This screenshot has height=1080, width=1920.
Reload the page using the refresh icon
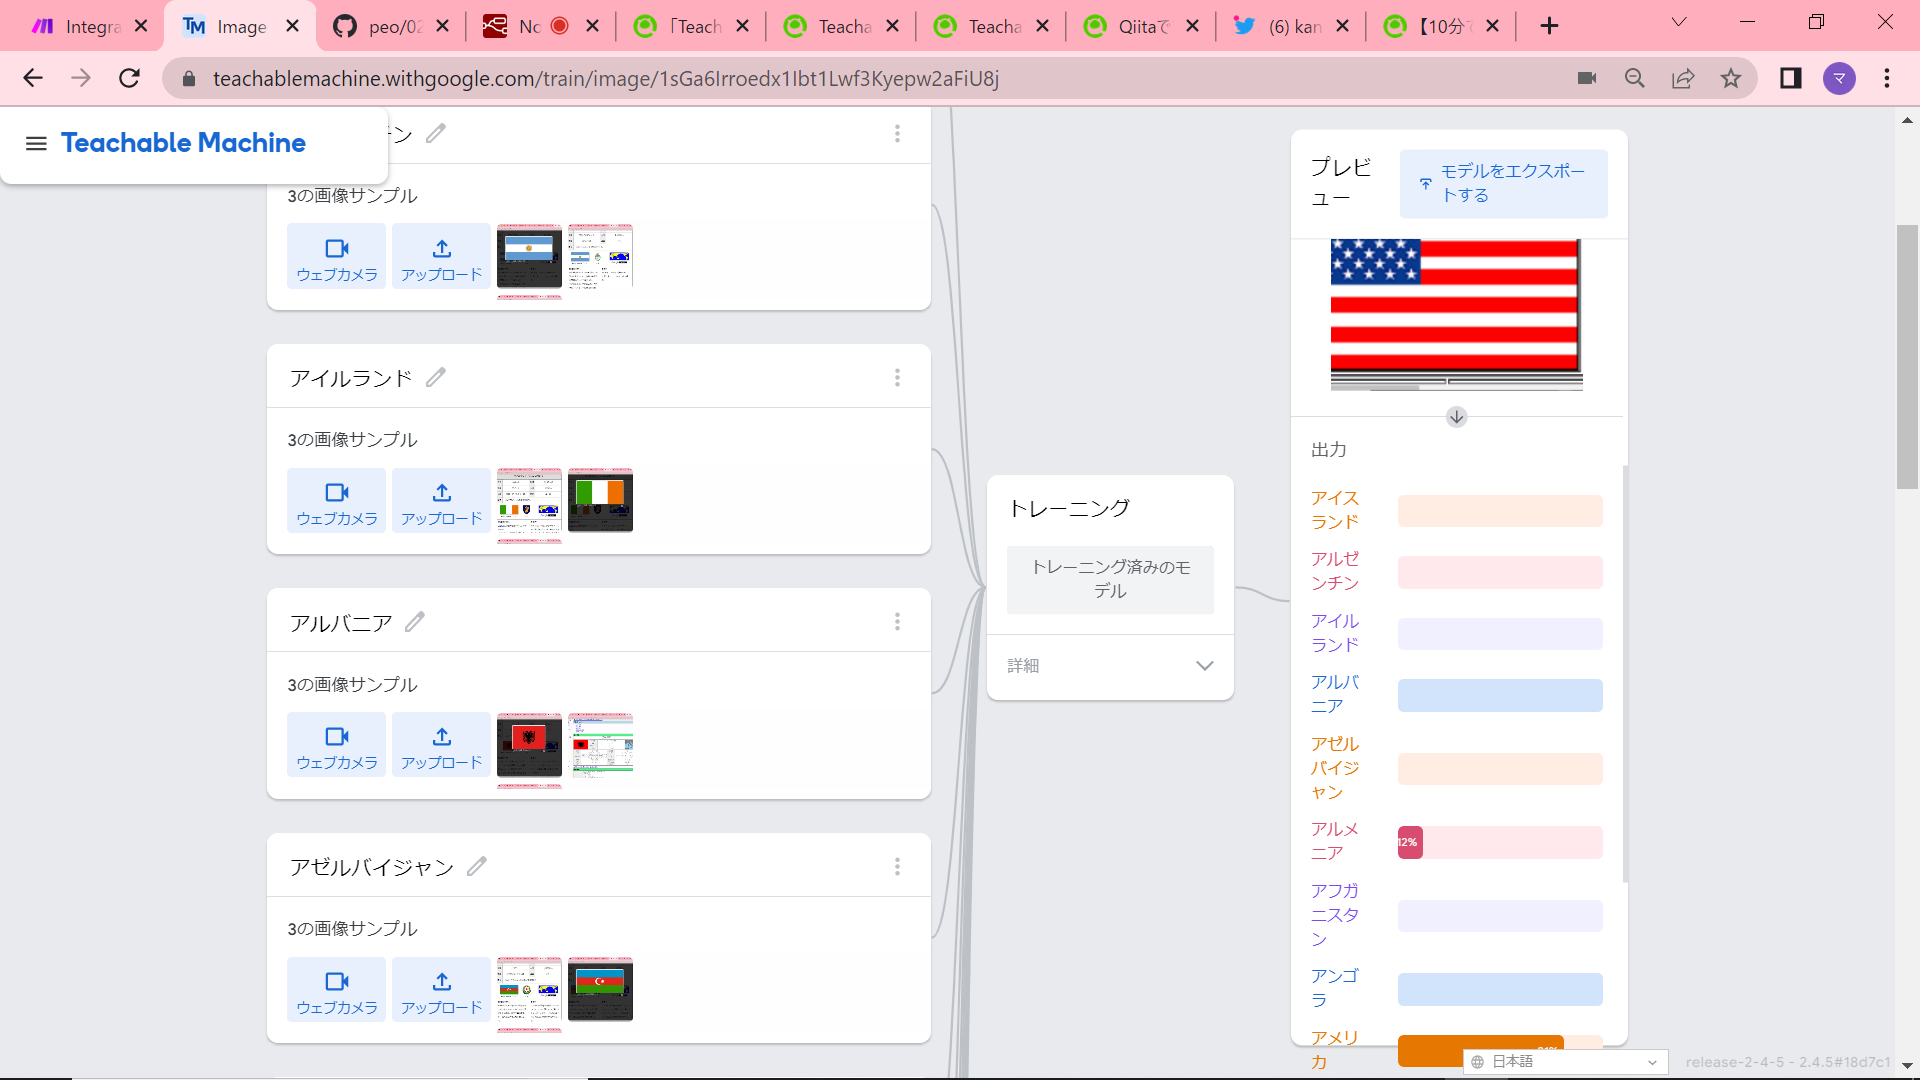point(129,78)
